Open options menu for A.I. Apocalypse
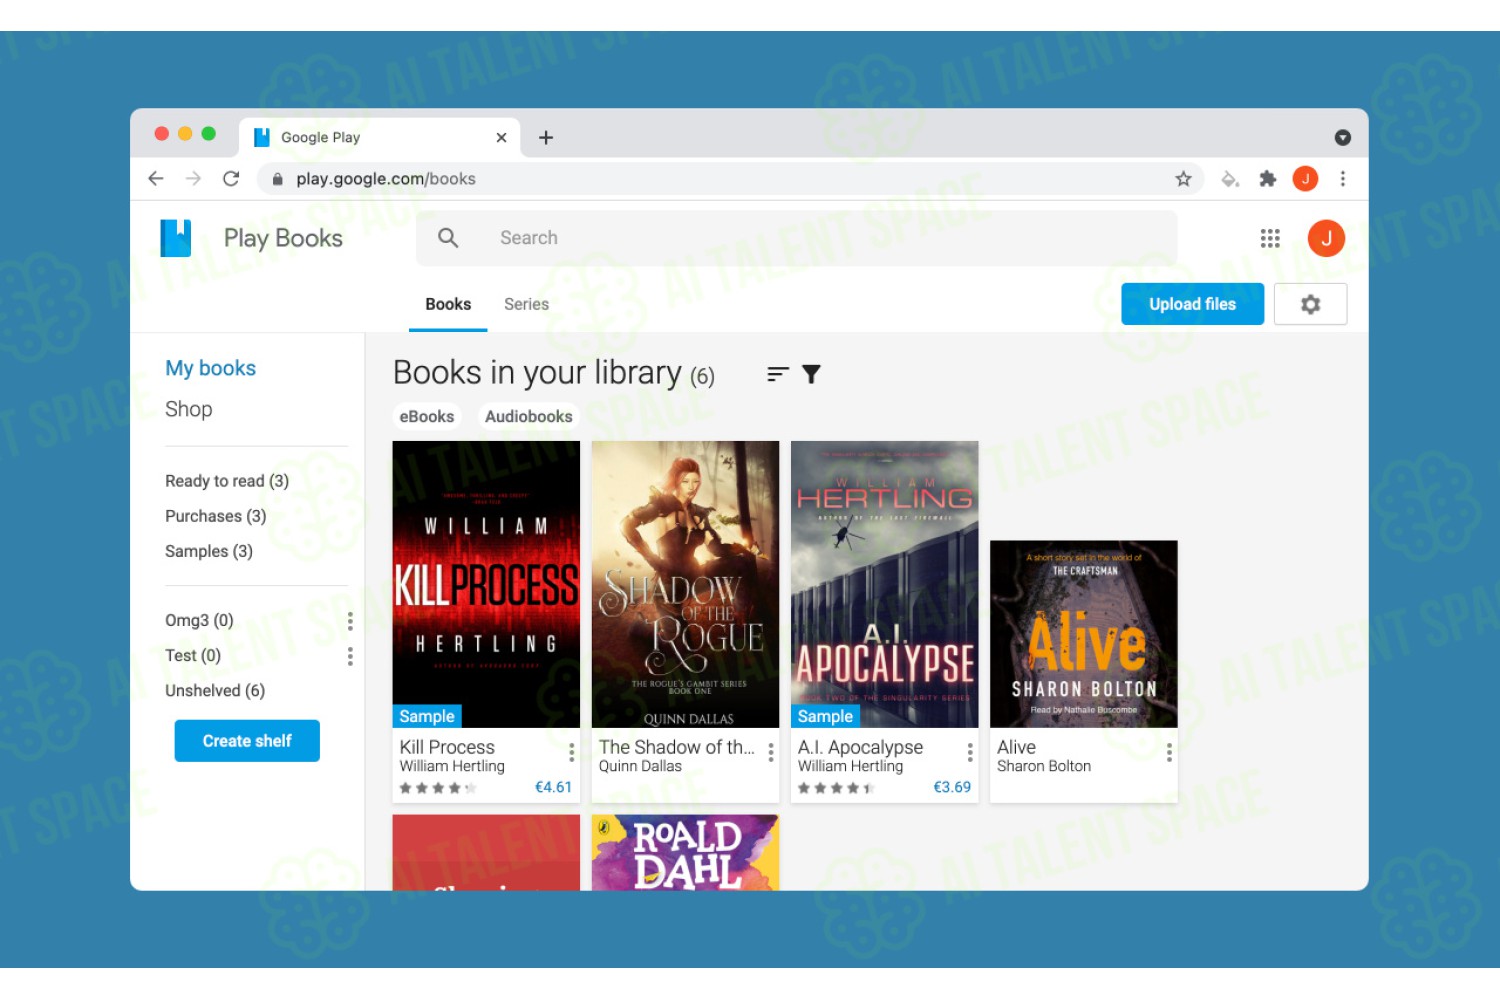Image resolution: width=1500 pixels, height=1000 pixels. pyautogui.click(x=970, y=752)
